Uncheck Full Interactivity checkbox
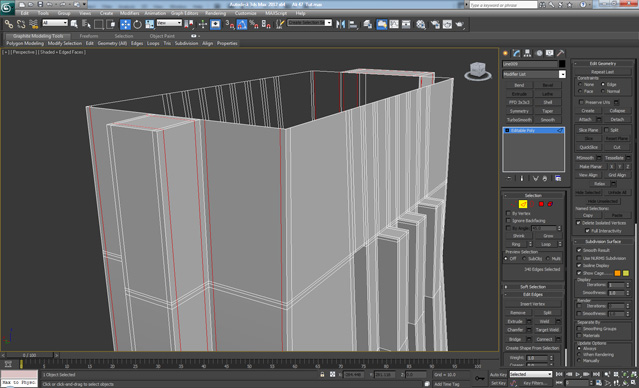 (x=587, y=230)
